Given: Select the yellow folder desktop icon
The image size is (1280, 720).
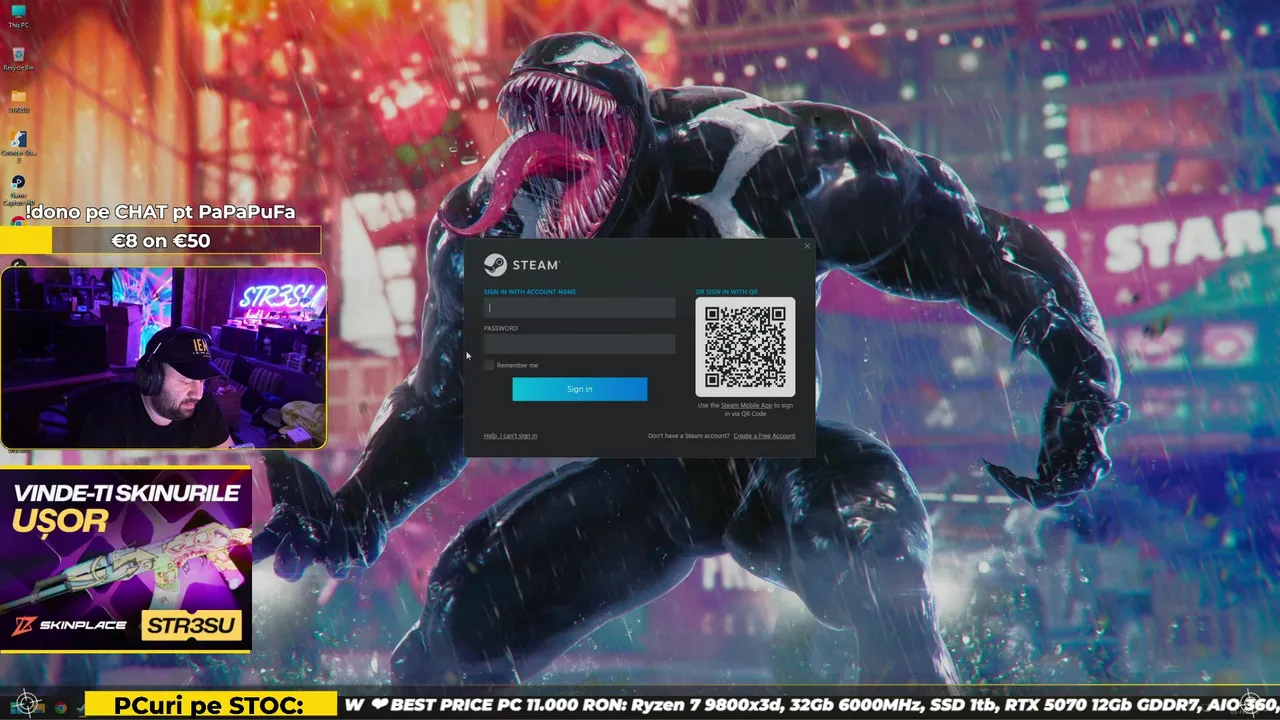Looking at the screenshot, I should (18, 101).
